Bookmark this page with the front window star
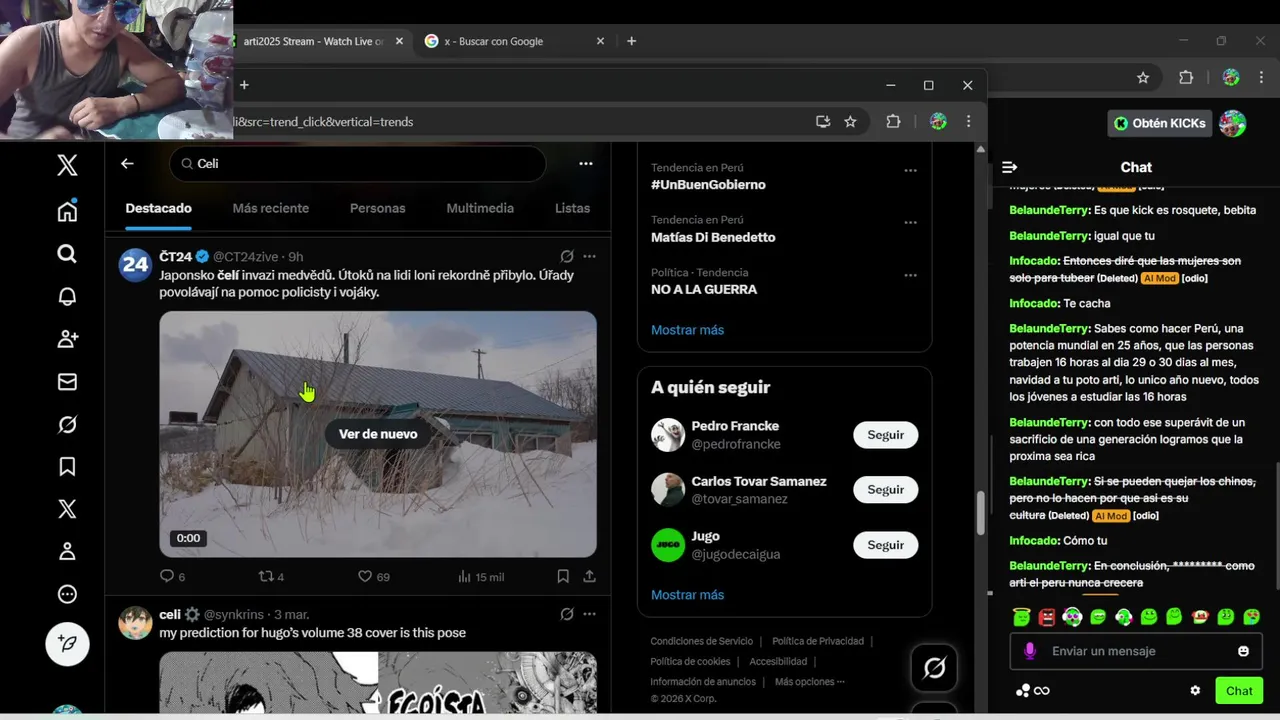The height and width of the screenshot is (720, 1280). 850,121
